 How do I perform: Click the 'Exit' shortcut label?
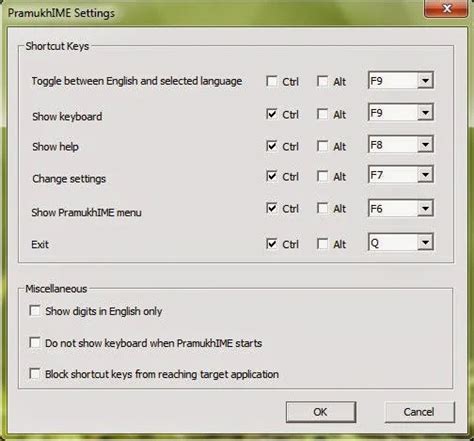[40, 244]
